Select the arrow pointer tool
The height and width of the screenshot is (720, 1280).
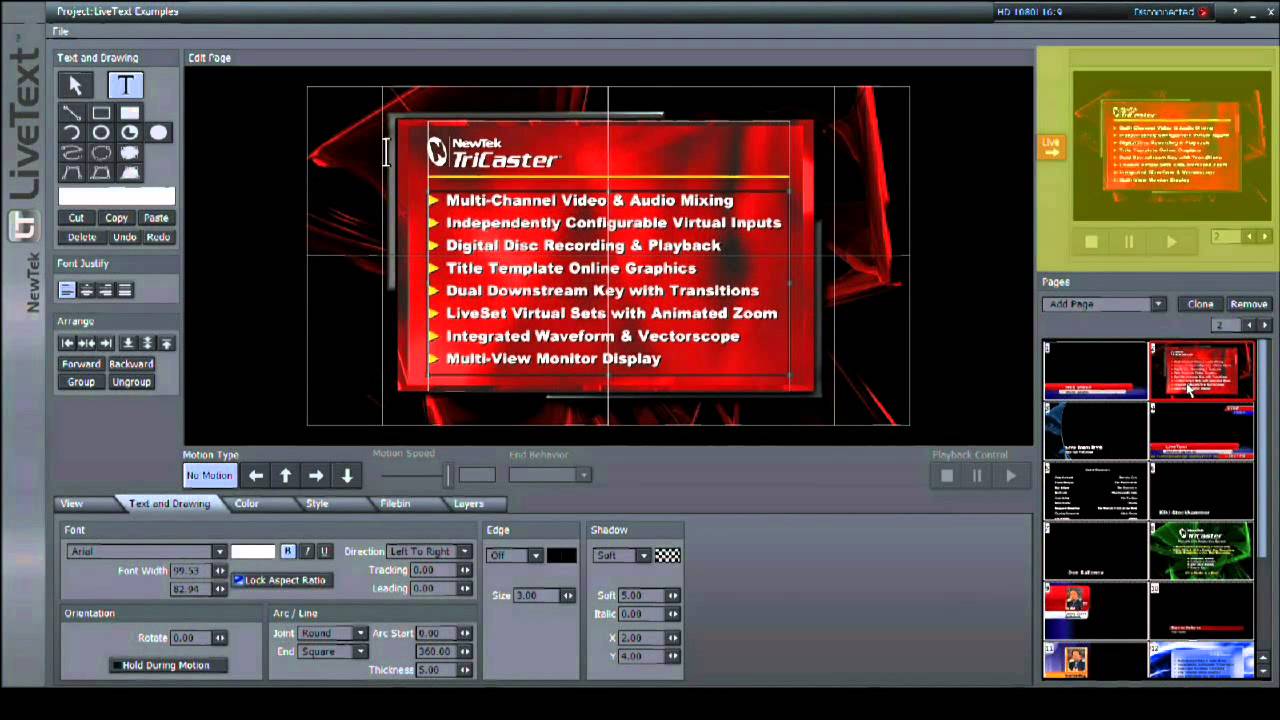tap(75, 86)
